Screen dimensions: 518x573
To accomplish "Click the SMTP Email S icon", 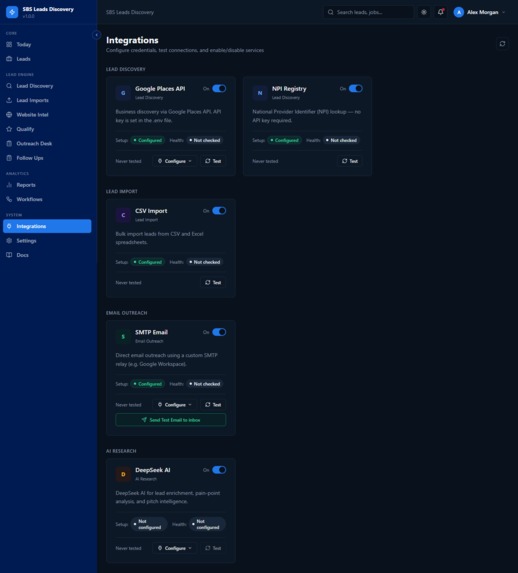I will click(x=123, y=336).
